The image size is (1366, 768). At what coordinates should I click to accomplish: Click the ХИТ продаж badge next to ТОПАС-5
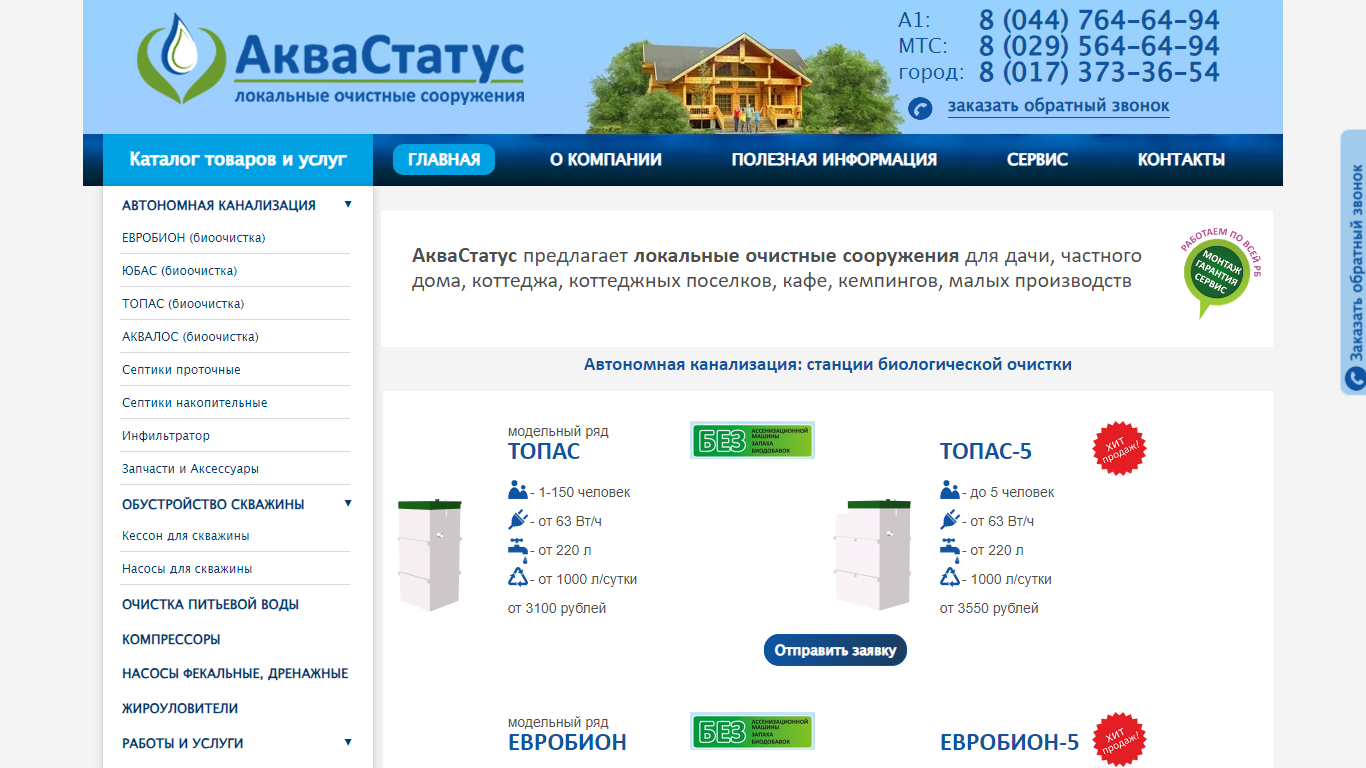(x=1119, y=449)
